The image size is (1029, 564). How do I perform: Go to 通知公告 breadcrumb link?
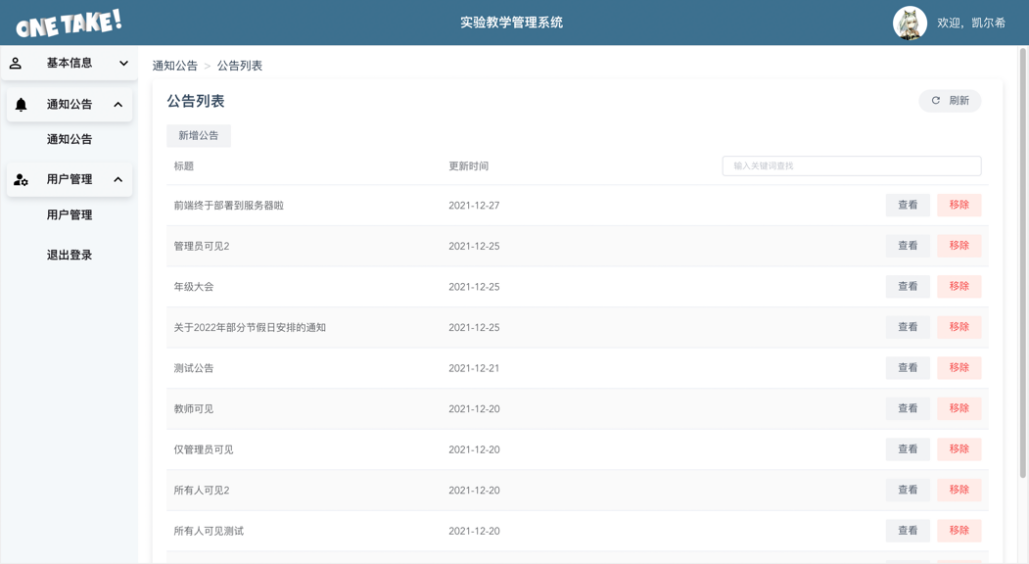(175, 66)
